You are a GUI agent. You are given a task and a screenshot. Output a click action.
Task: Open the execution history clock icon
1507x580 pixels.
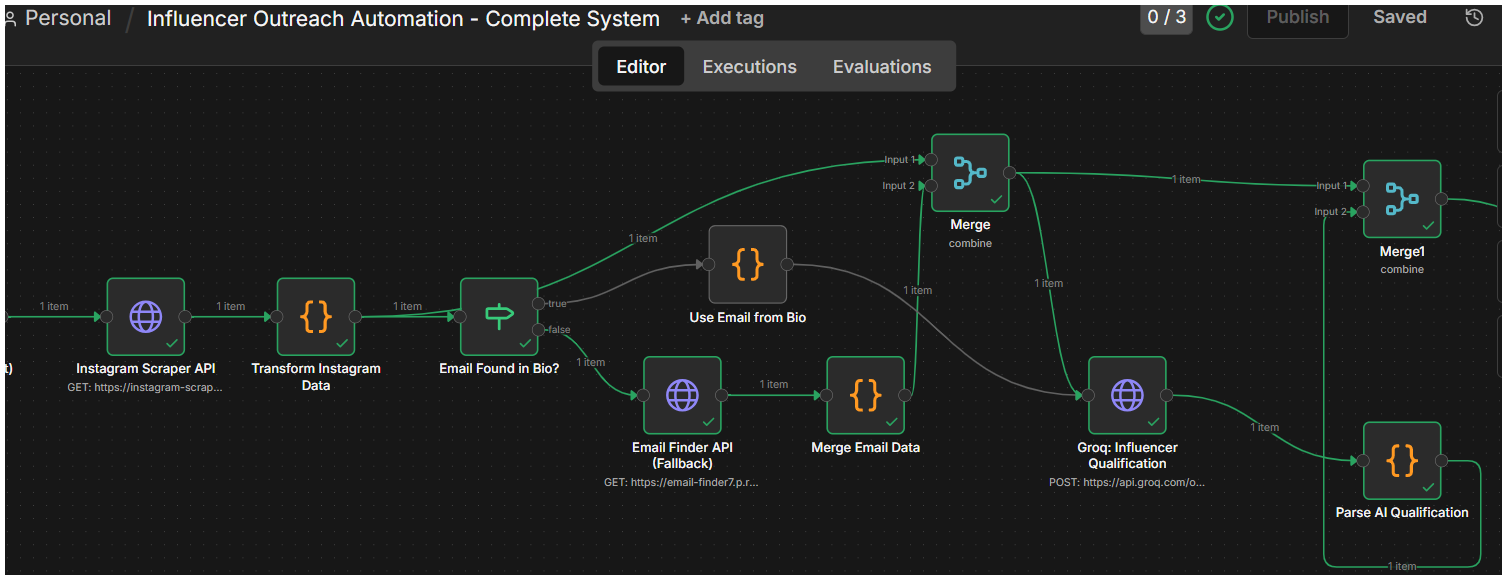(1474, 17)
